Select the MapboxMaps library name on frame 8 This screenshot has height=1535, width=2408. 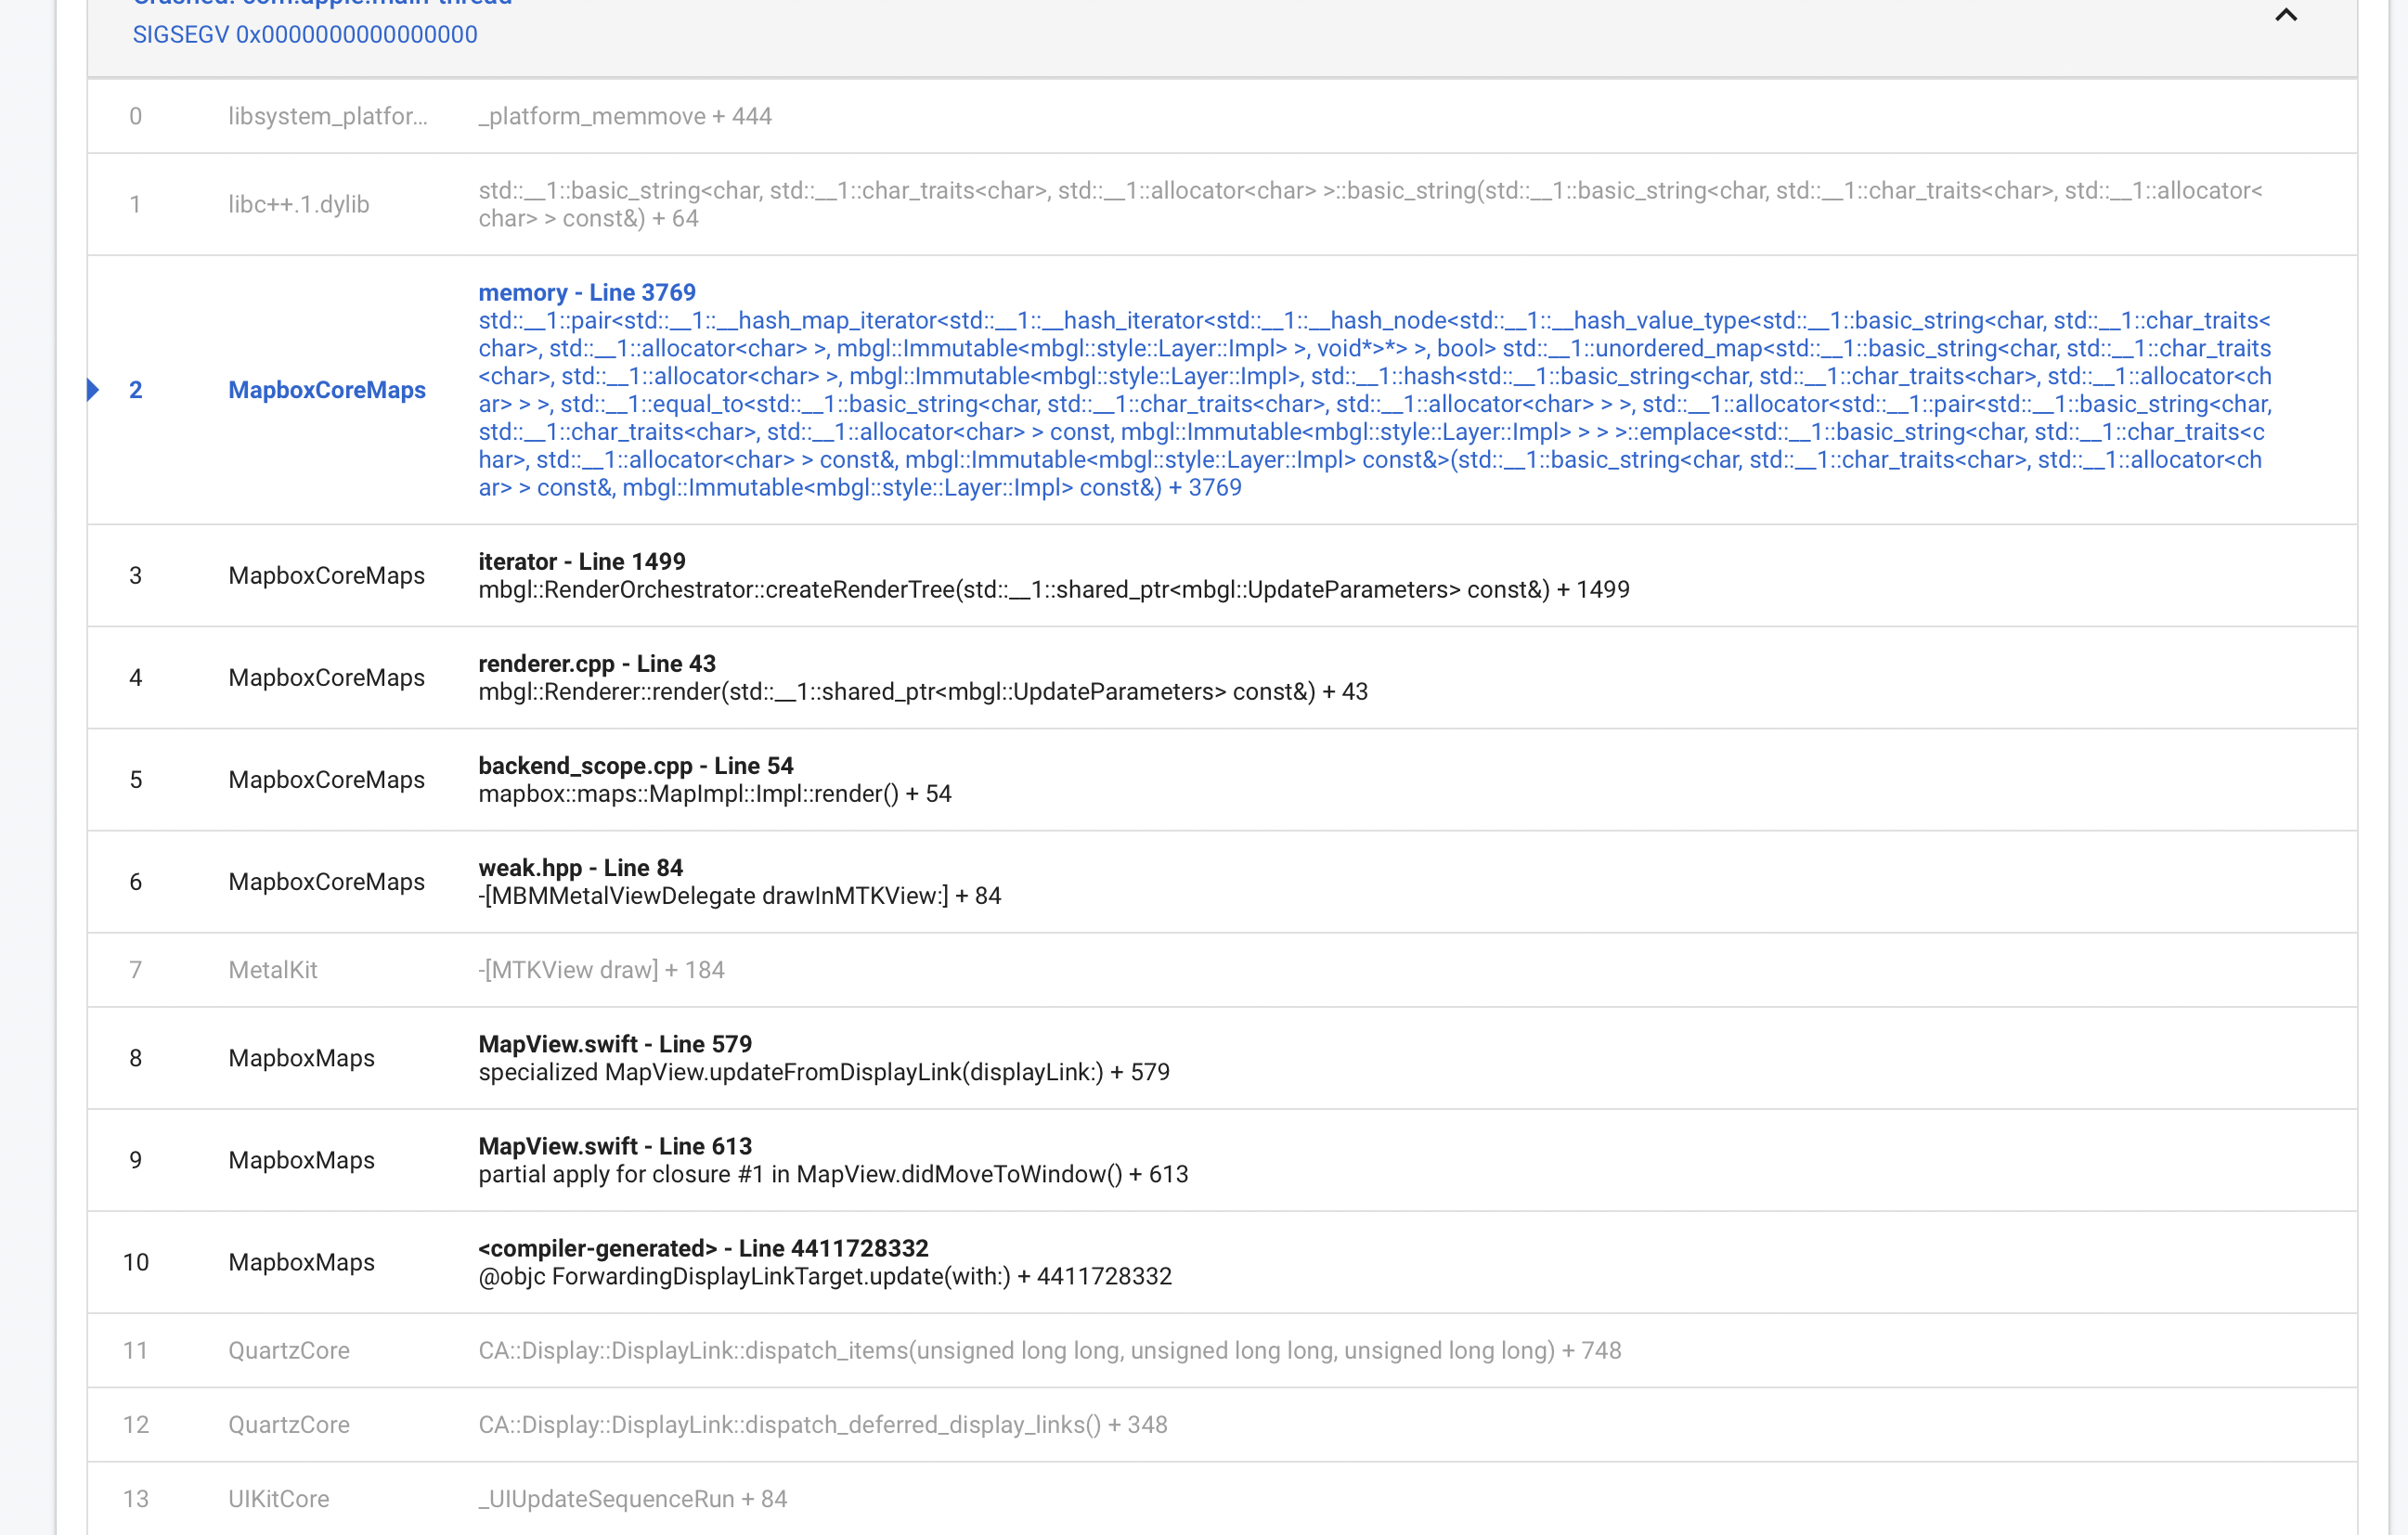point(300,1058)
